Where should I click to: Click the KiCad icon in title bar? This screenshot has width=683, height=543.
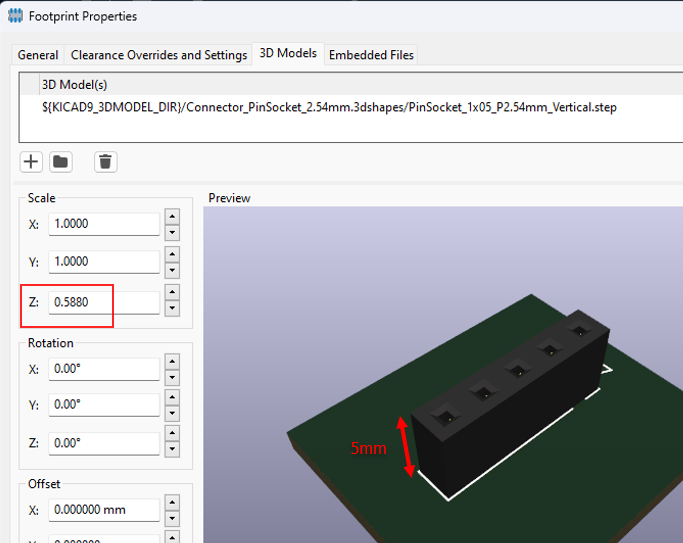pos(15,16)
